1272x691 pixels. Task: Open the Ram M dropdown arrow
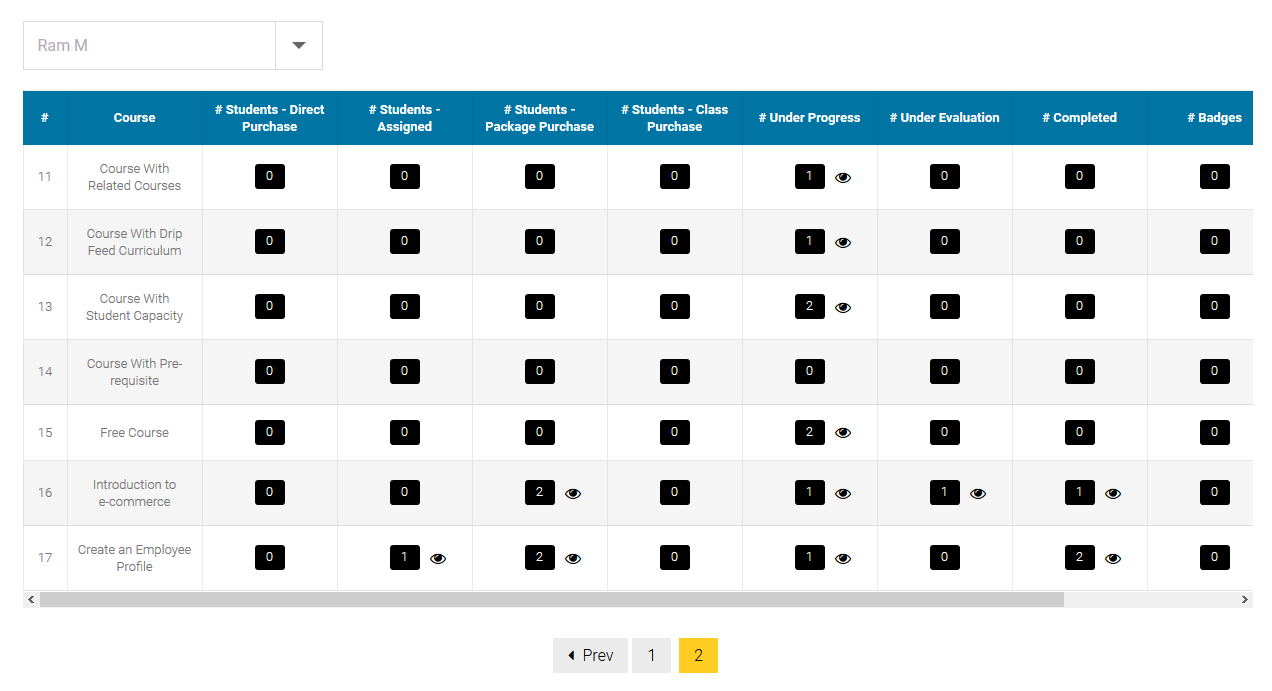298,46
